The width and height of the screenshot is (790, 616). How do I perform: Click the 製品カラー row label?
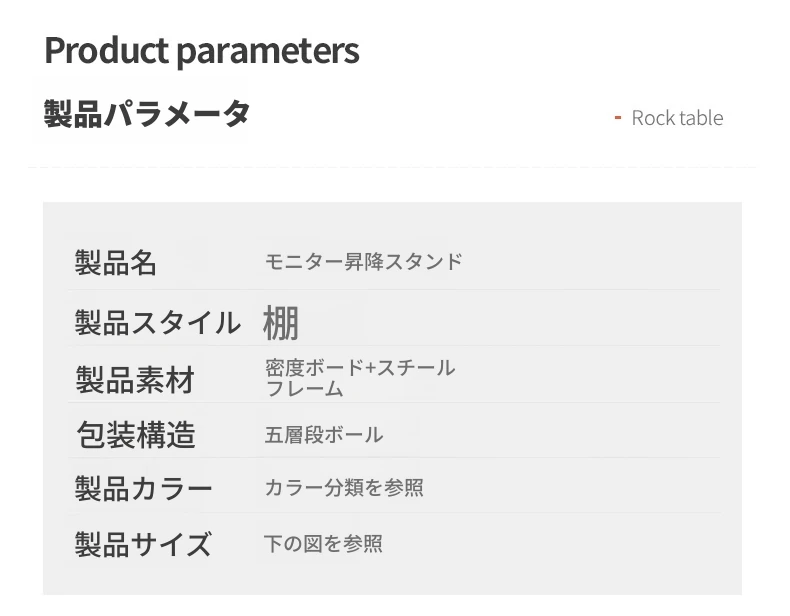point(143,489)
